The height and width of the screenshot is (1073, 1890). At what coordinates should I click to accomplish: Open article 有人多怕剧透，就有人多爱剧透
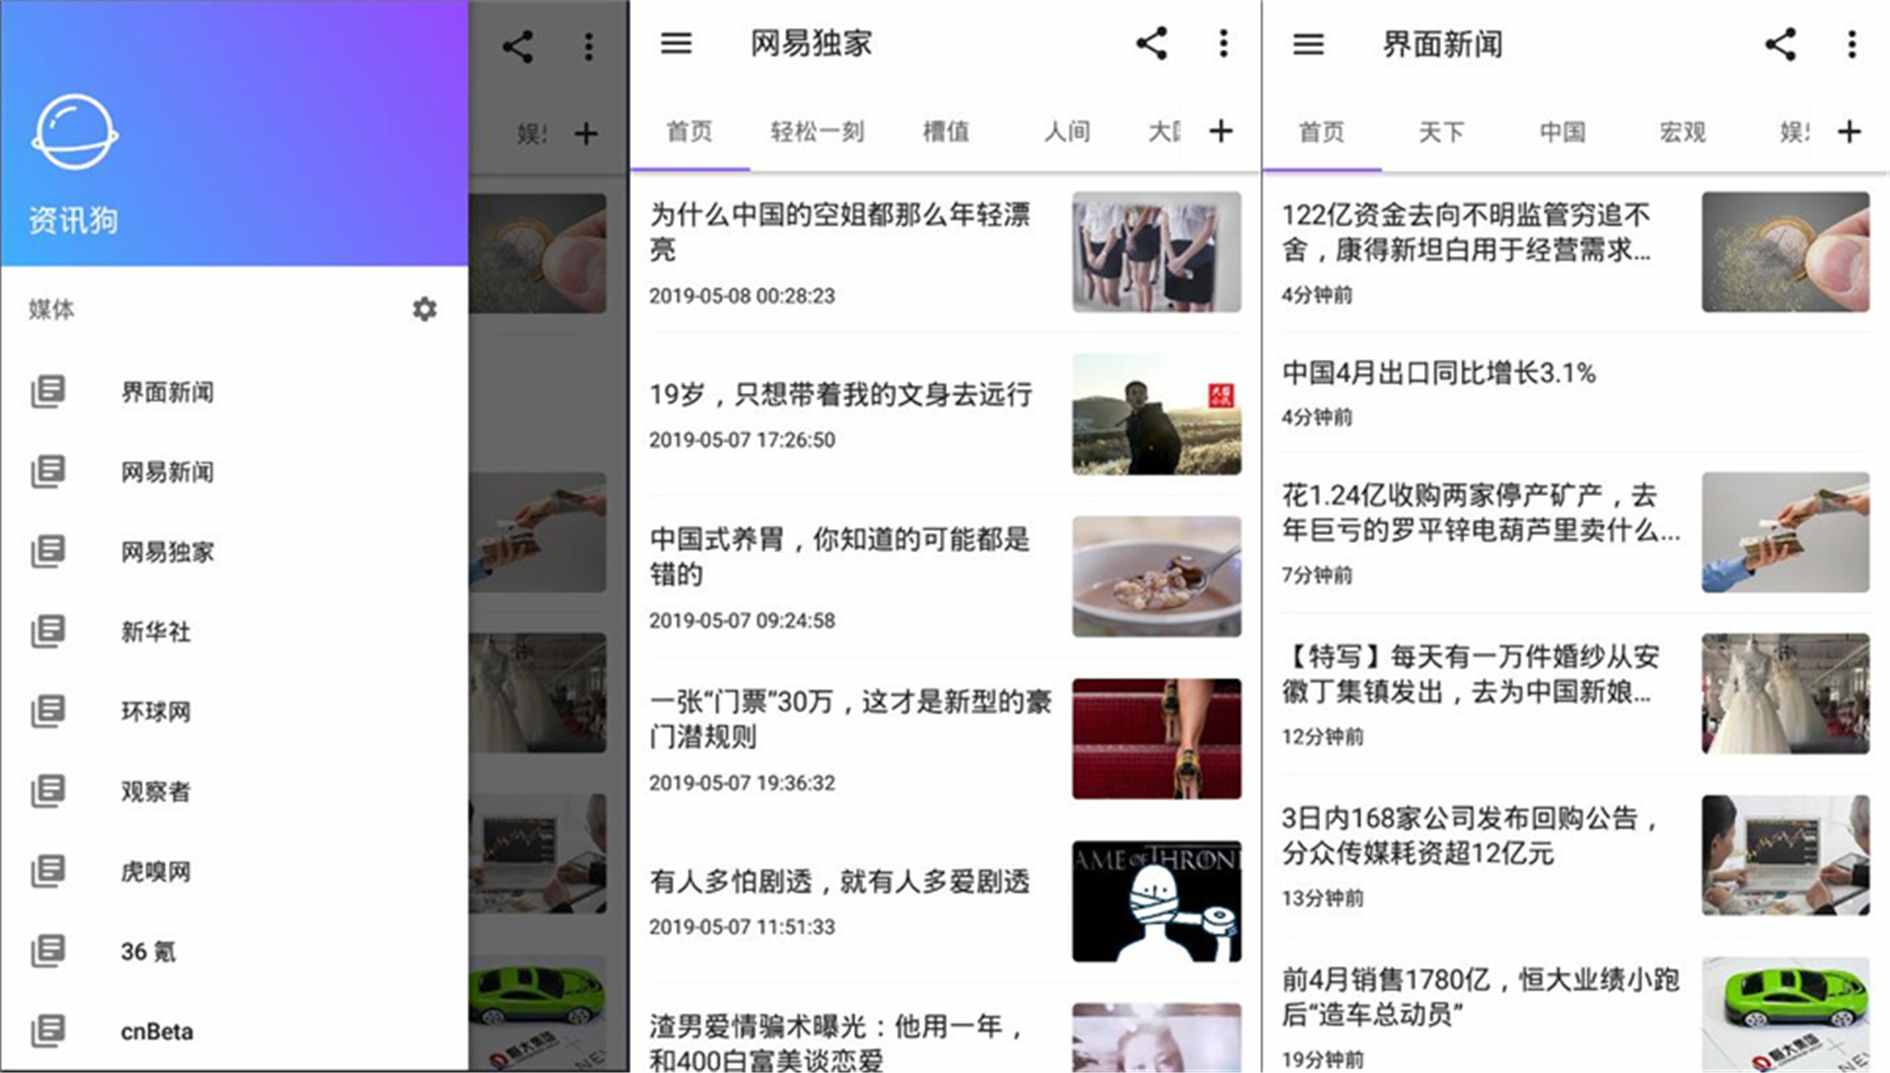pyautogui.click(x=839, y=881)
